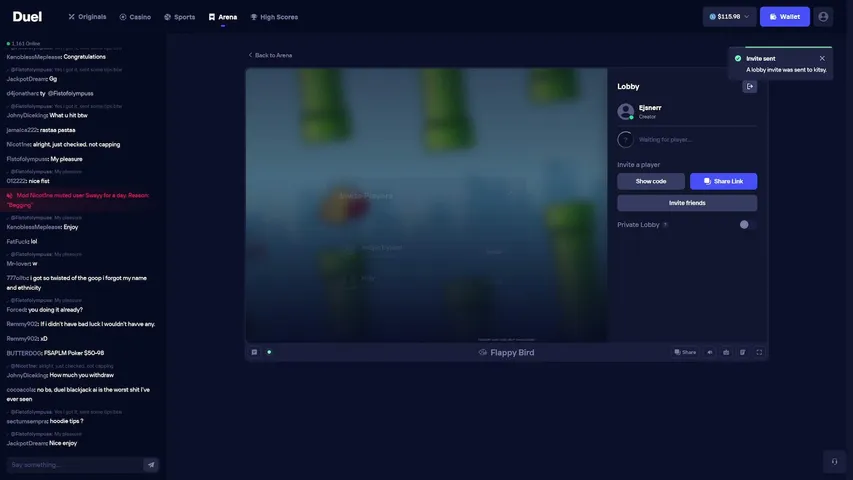This screenshot has height=480, width=853.
Task: Expand the $115.98 balance dropdown
Action: (729, 17)
